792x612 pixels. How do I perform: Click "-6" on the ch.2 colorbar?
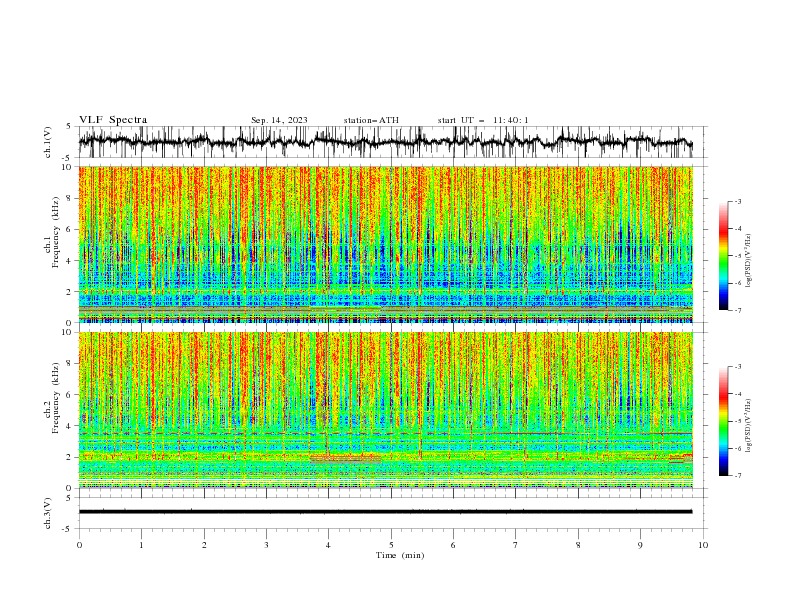[737, 448]
